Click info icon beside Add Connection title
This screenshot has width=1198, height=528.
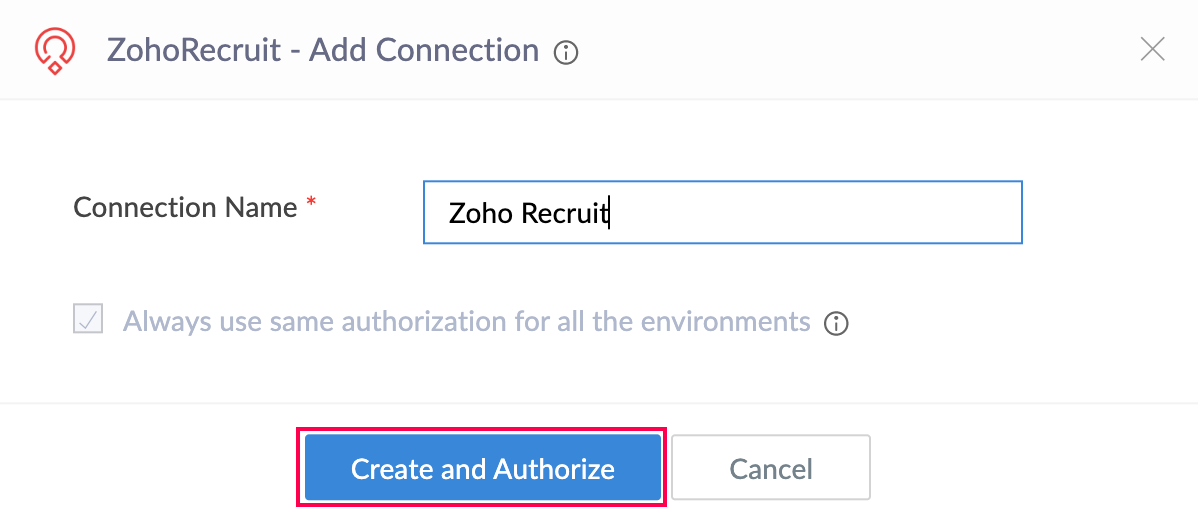pyautogui.click(x=566, y=52)
